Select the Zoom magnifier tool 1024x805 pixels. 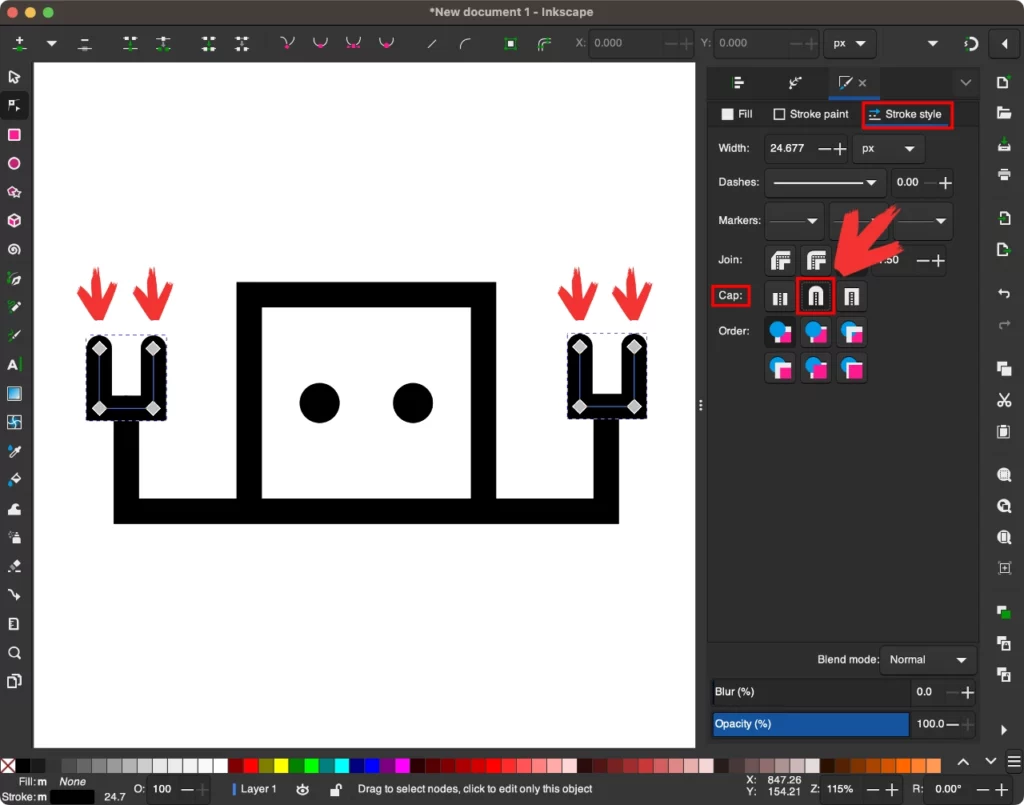click(x=14, y=653)
